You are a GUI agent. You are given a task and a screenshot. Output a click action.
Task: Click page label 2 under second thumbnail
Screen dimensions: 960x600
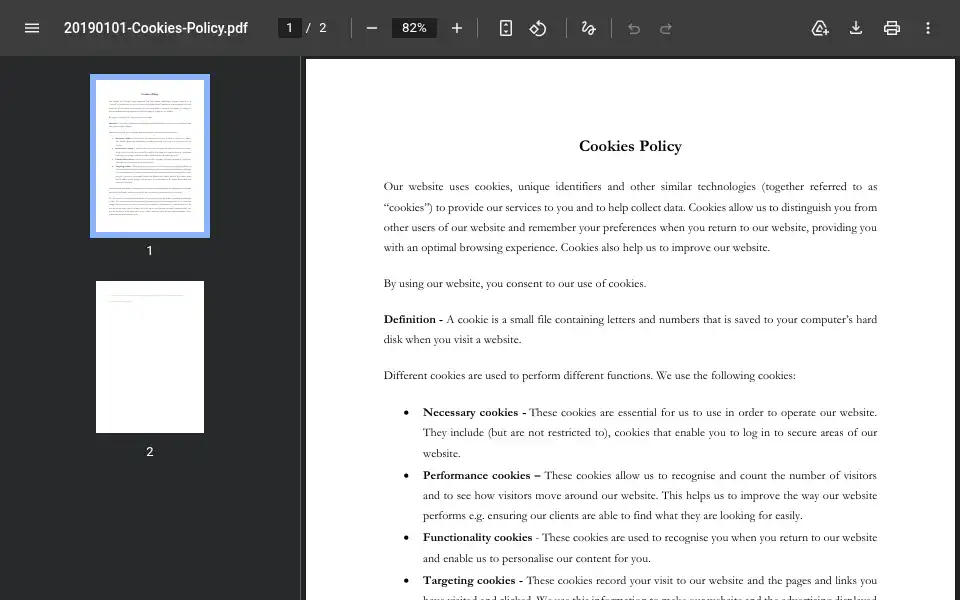[149, 452]
